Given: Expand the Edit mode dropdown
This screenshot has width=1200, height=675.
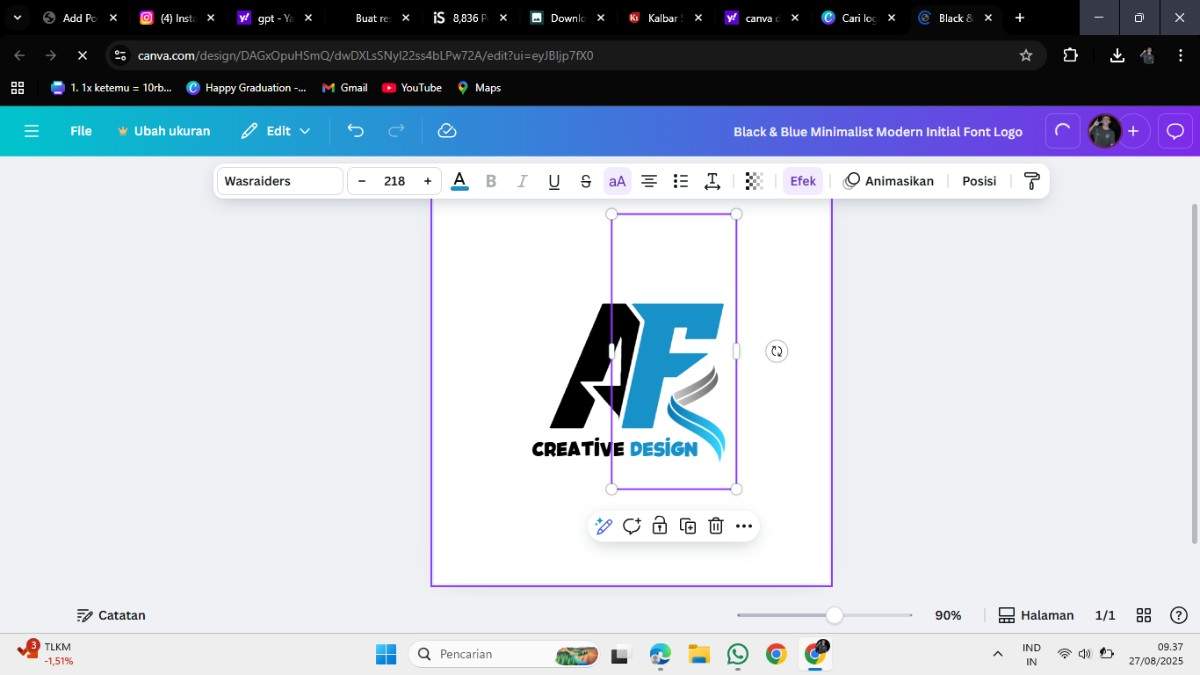Looking at the screenshot, I should click(276, 131).
